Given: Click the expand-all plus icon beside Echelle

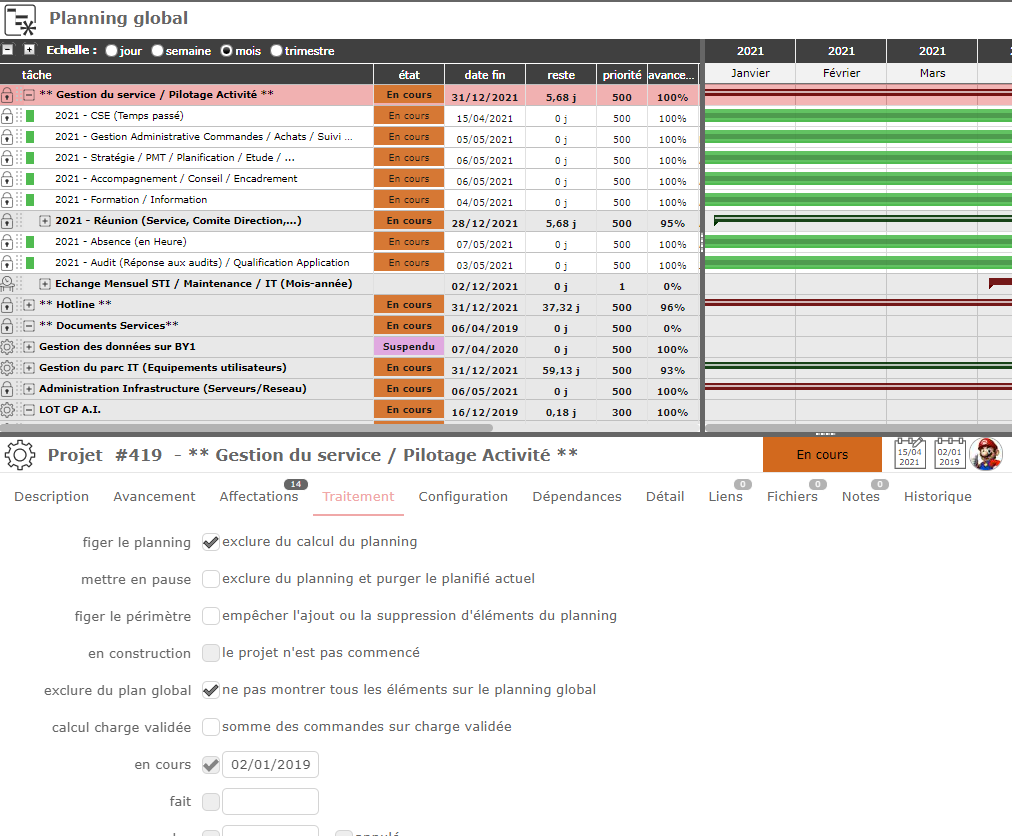Looking at the screenshot, I should pos(29,50).
